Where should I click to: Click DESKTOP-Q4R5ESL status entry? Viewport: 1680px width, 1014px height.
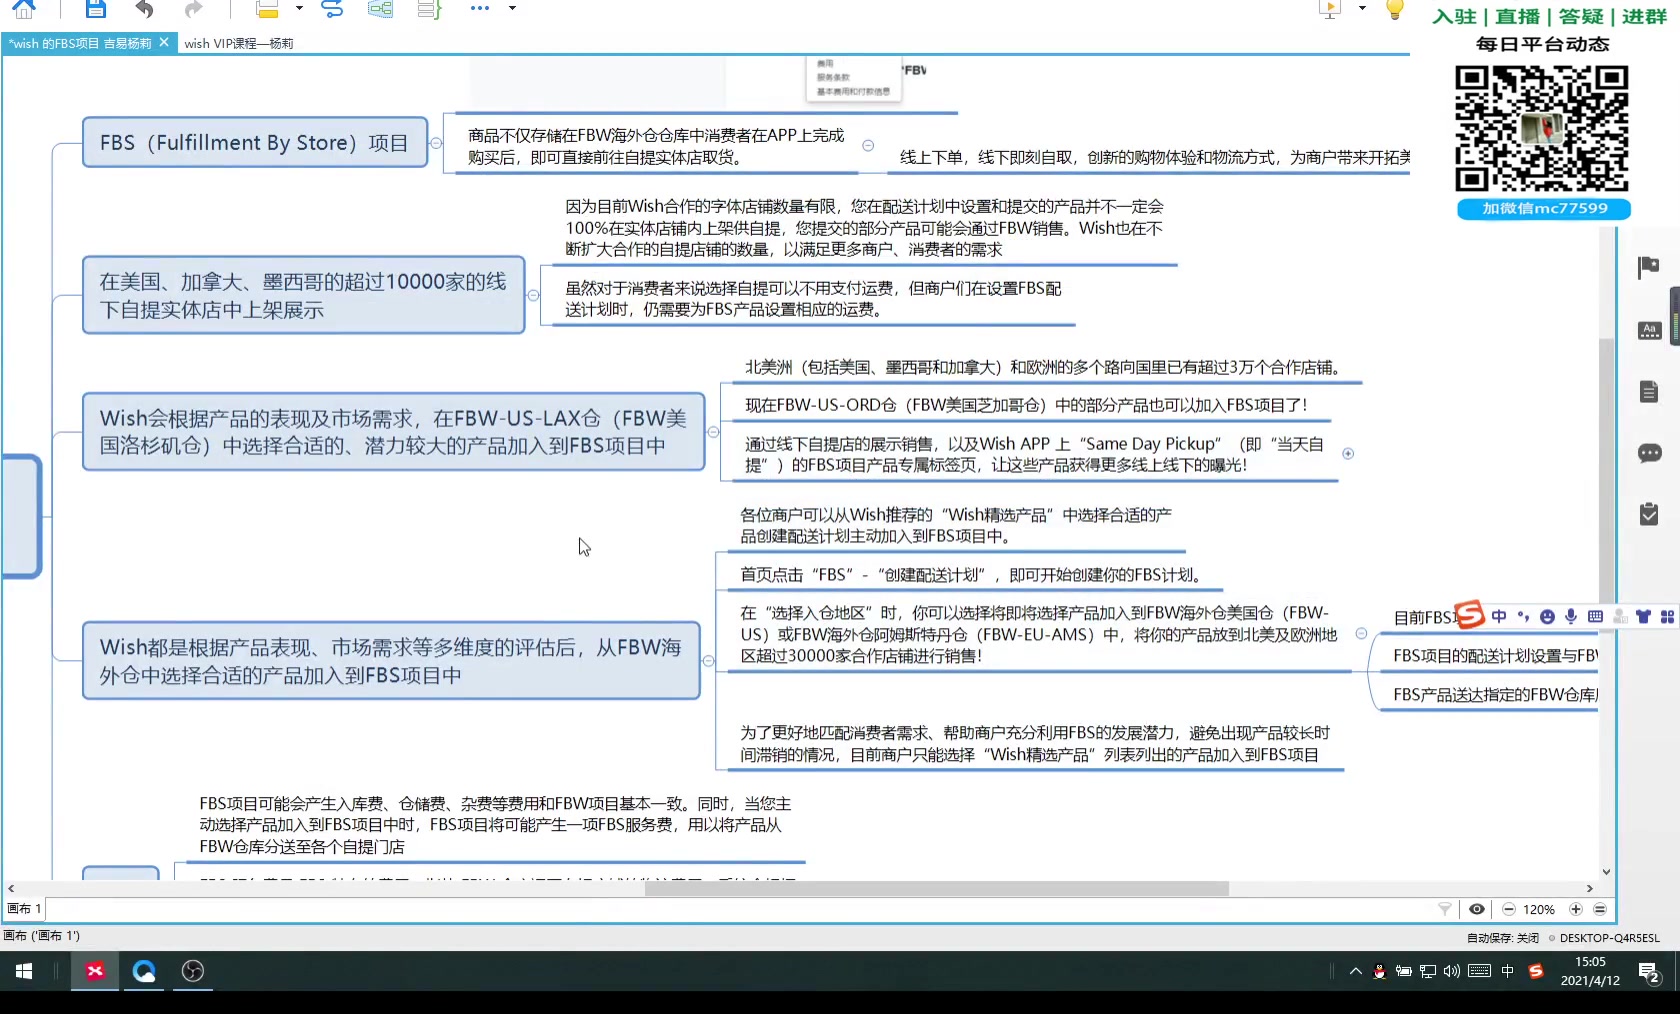click(x=1609, y=938)
